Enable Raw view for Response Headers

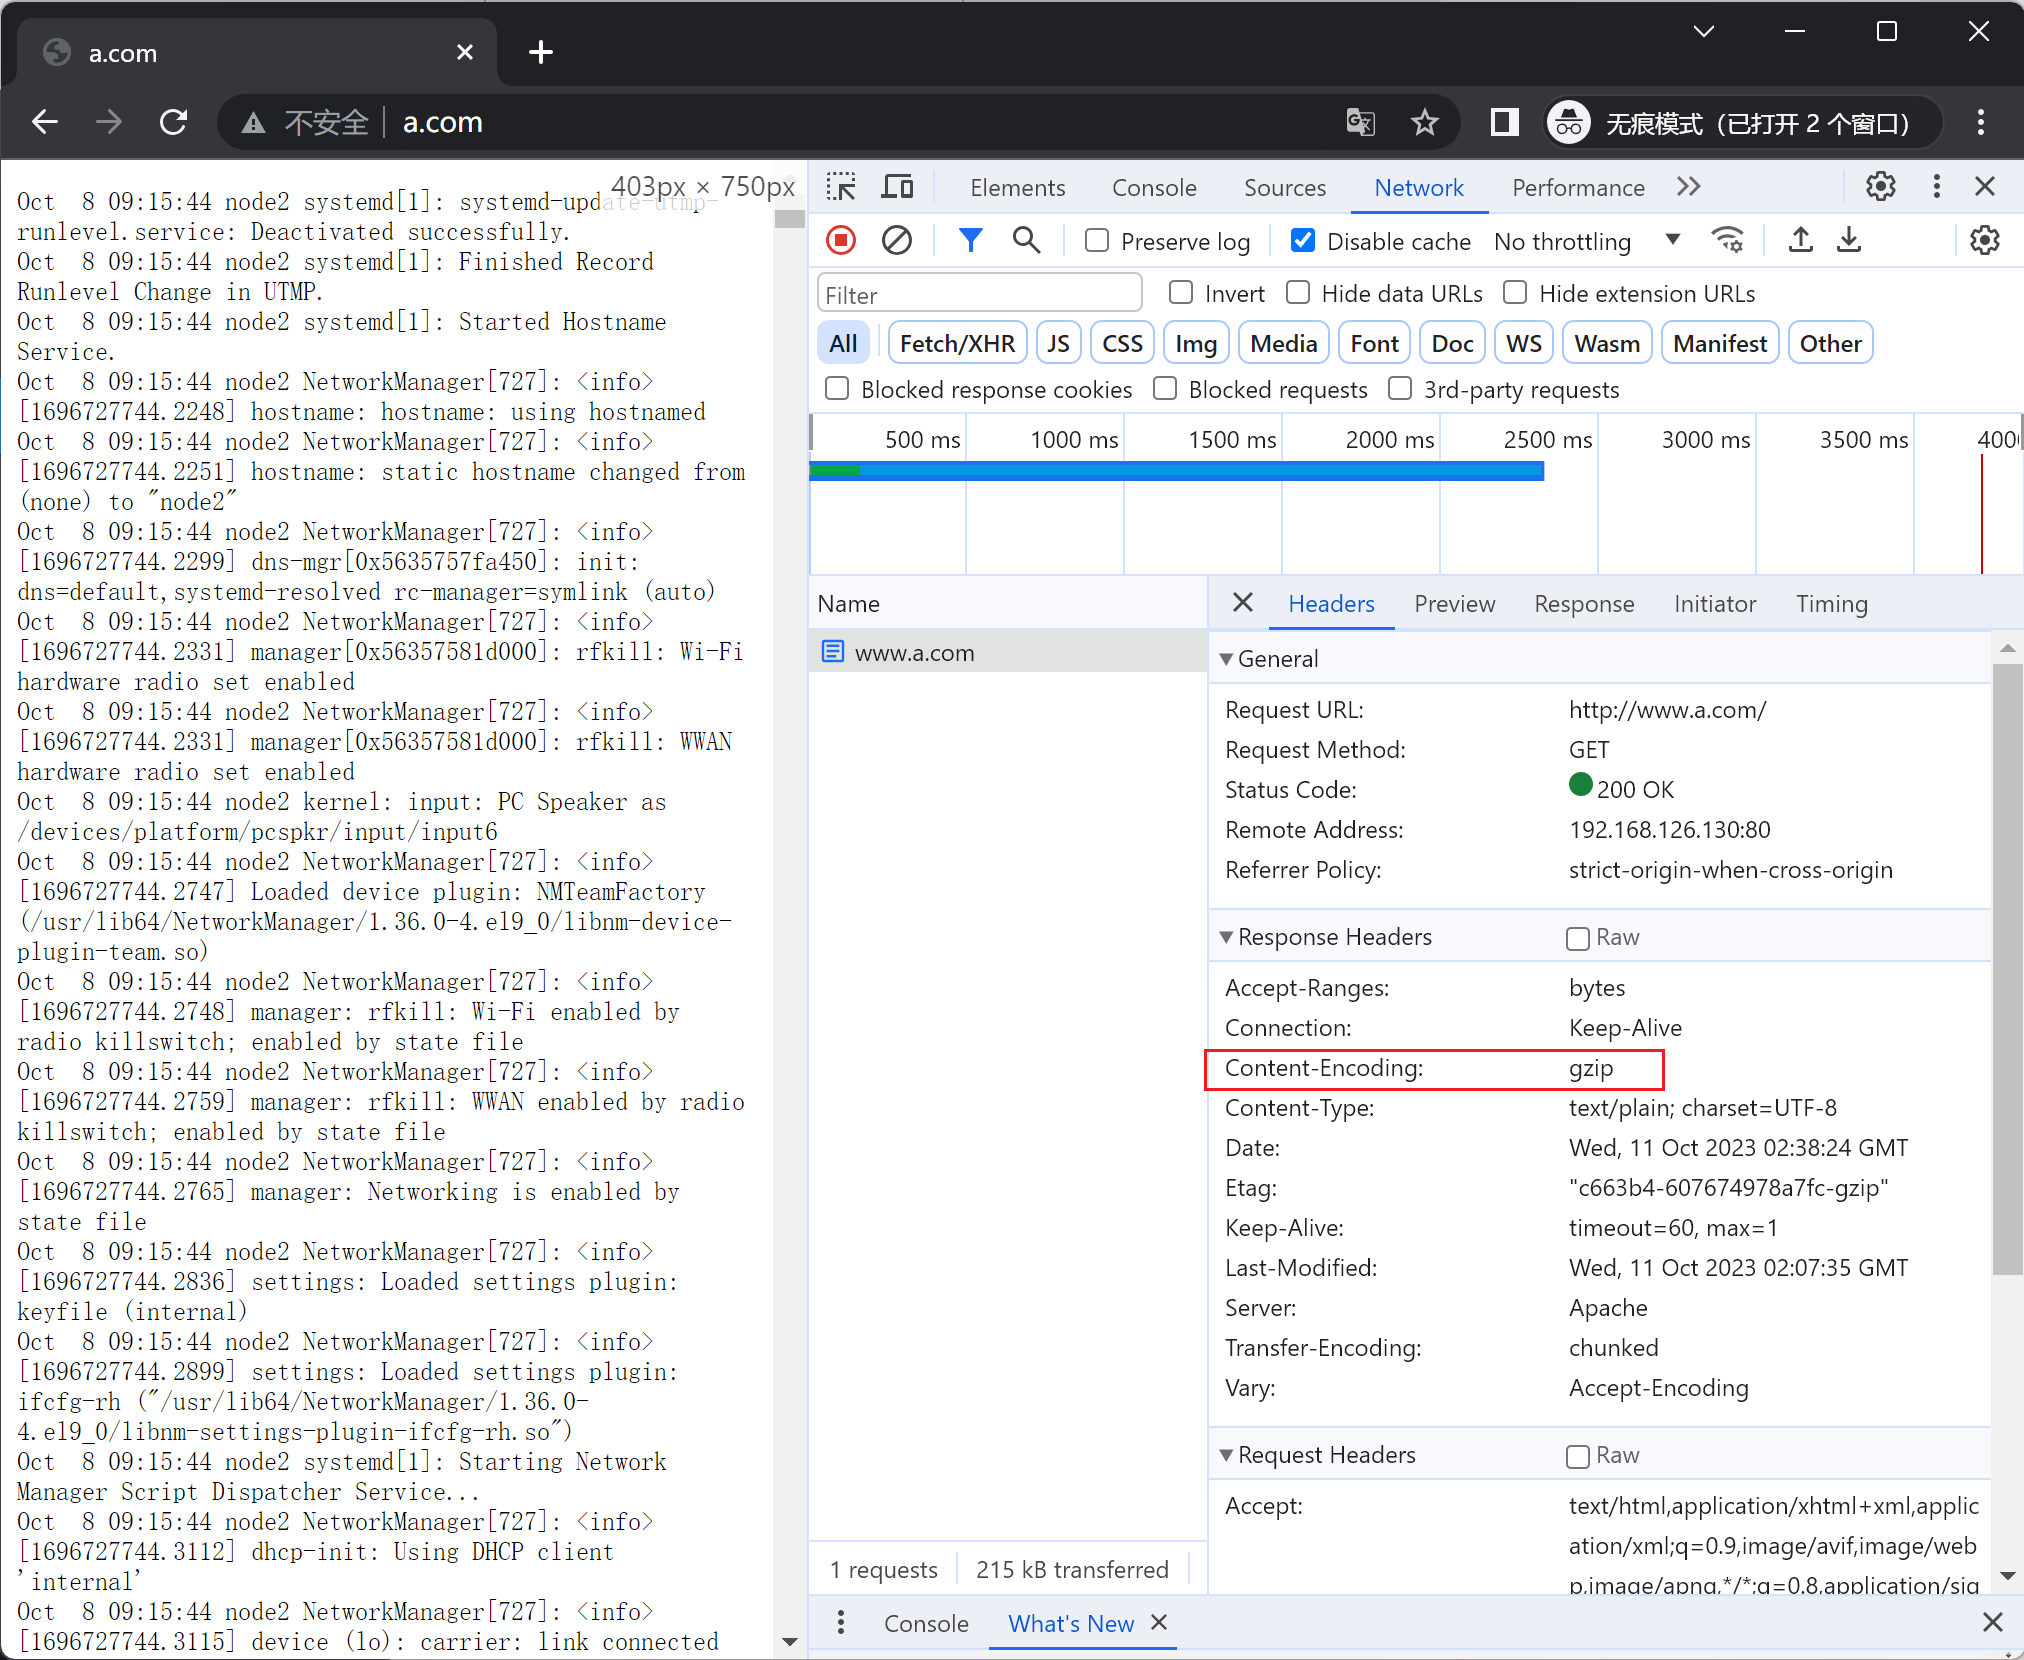1578,938
